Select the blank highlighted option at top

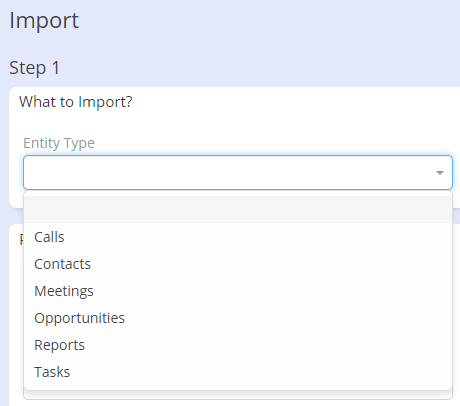pyautogui.click(x=238, y=210)
